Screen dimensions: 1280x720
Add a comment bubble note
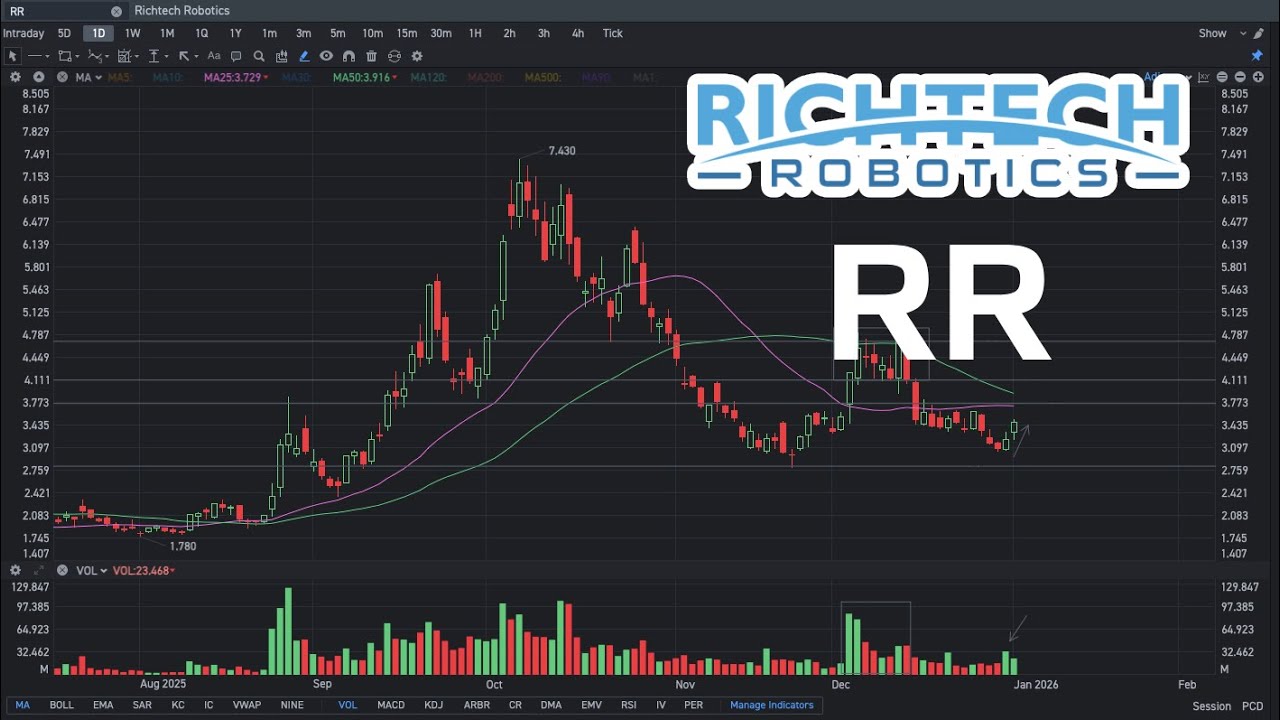pos(236,56)
